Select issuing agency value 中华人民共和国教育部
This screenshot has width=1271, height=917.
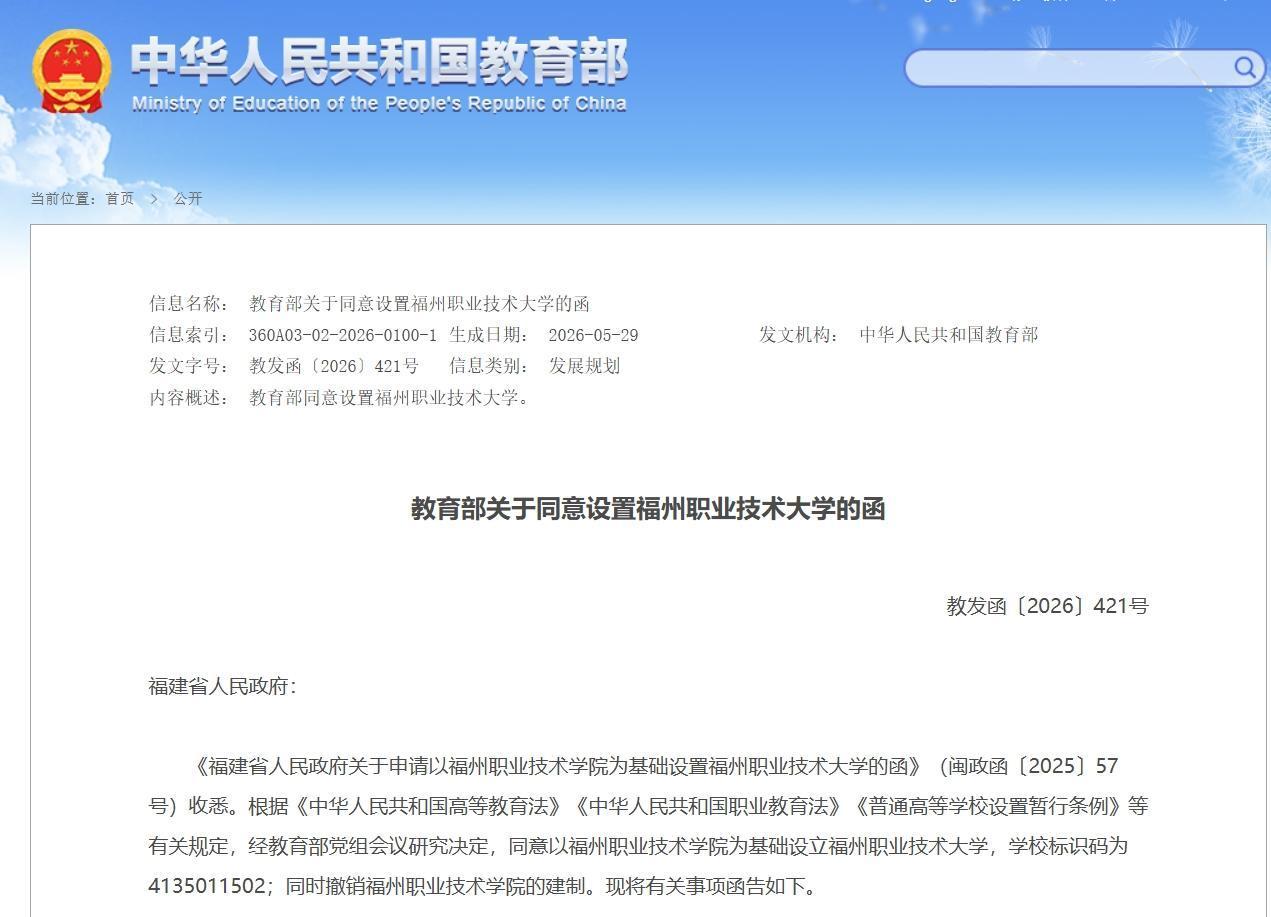[948, 335]
